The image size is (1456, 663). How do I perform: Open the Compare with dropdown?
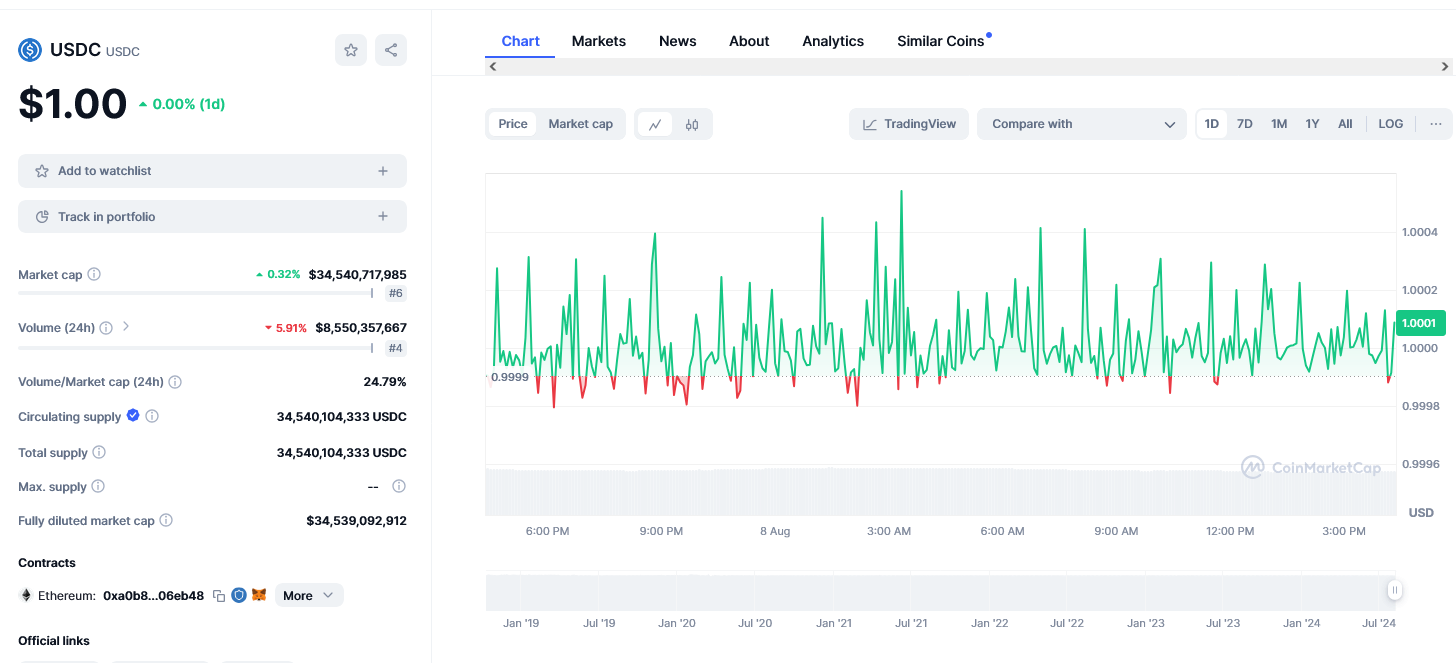(1082, 124)
